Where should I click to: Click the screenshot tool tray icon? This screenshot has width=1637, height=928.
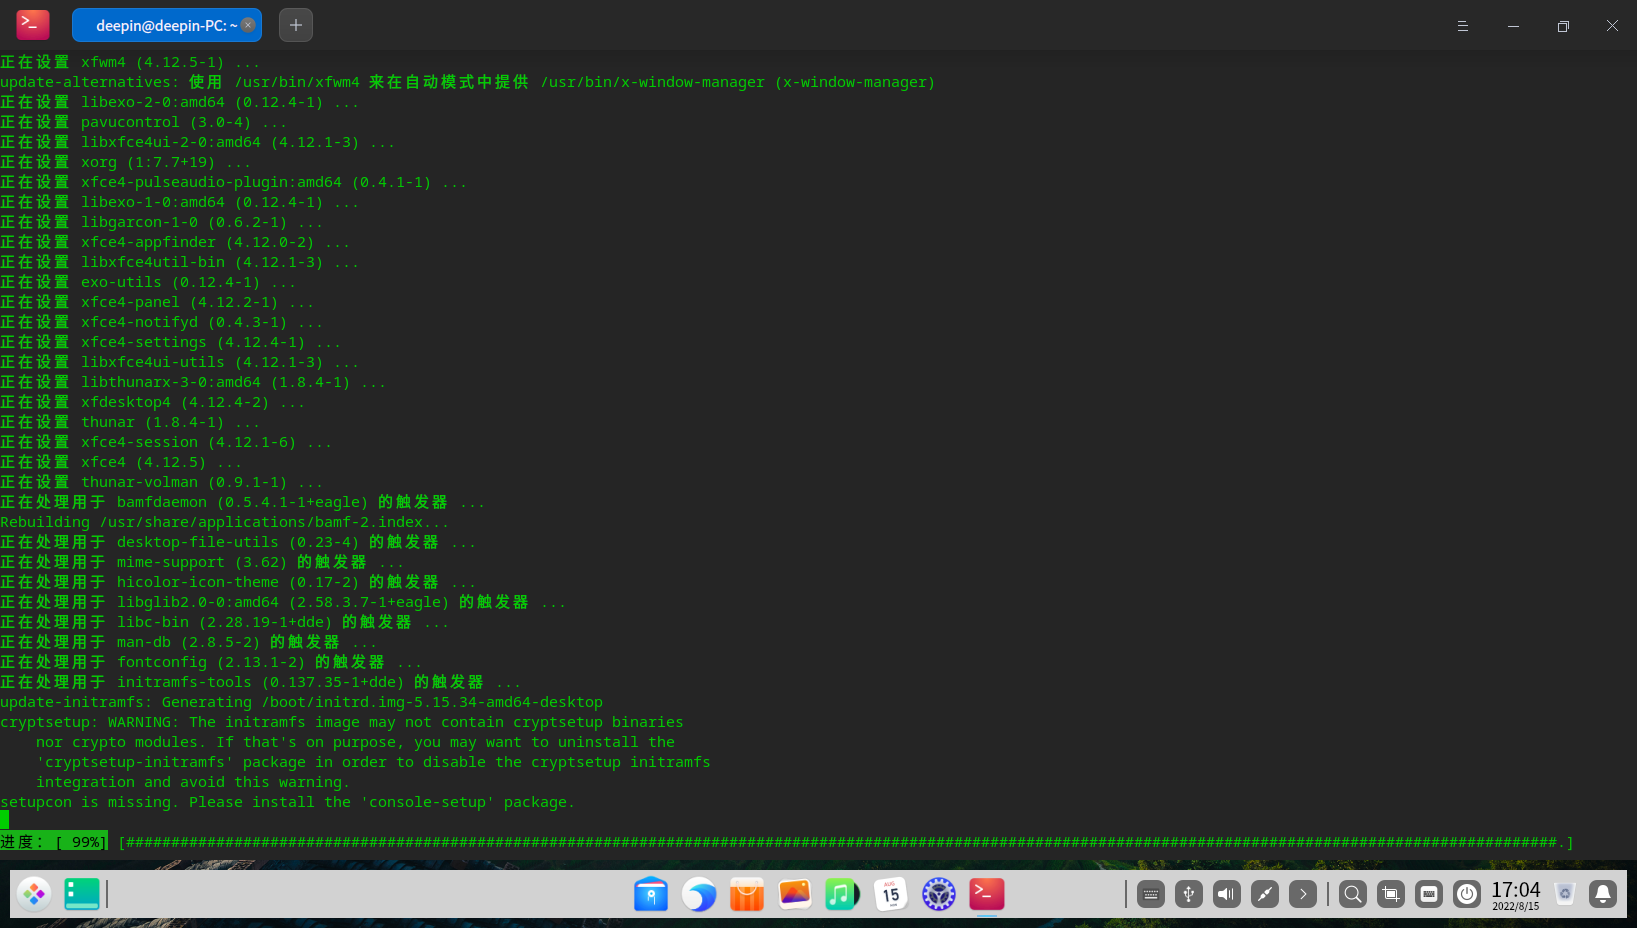pyautogui.click(x=1391, y=894)
